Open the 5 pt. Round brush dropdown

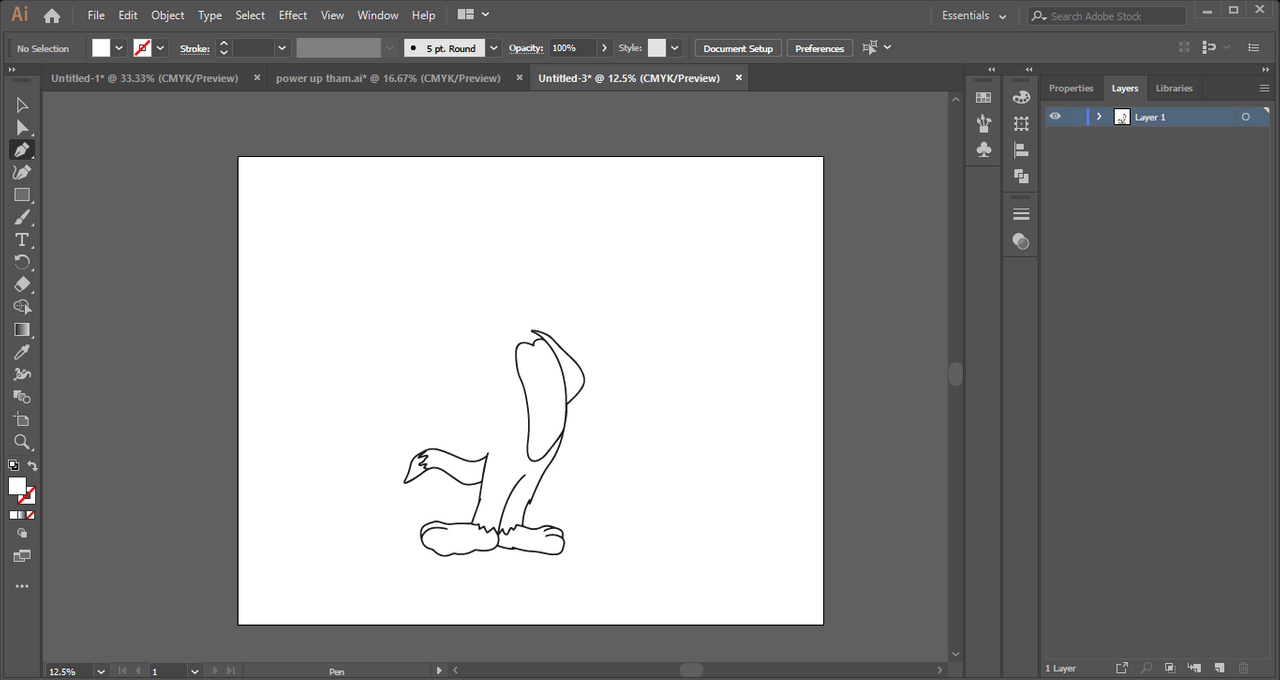[x=493, y=48]
